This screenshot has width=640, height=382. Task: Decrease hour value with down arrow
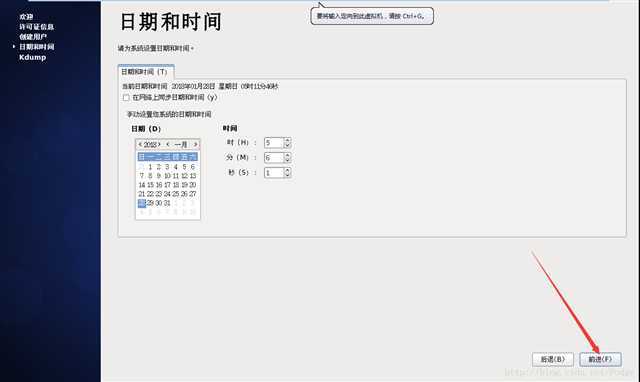click(287, 145)
